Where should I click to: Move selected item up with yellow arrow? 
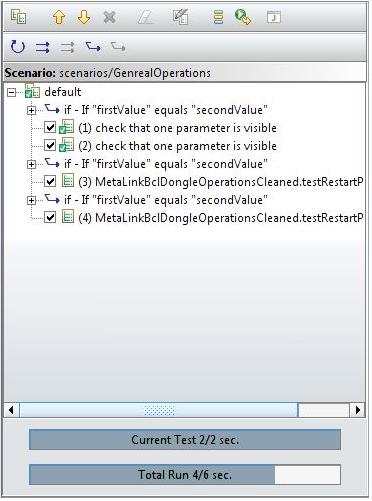(59, 17)
